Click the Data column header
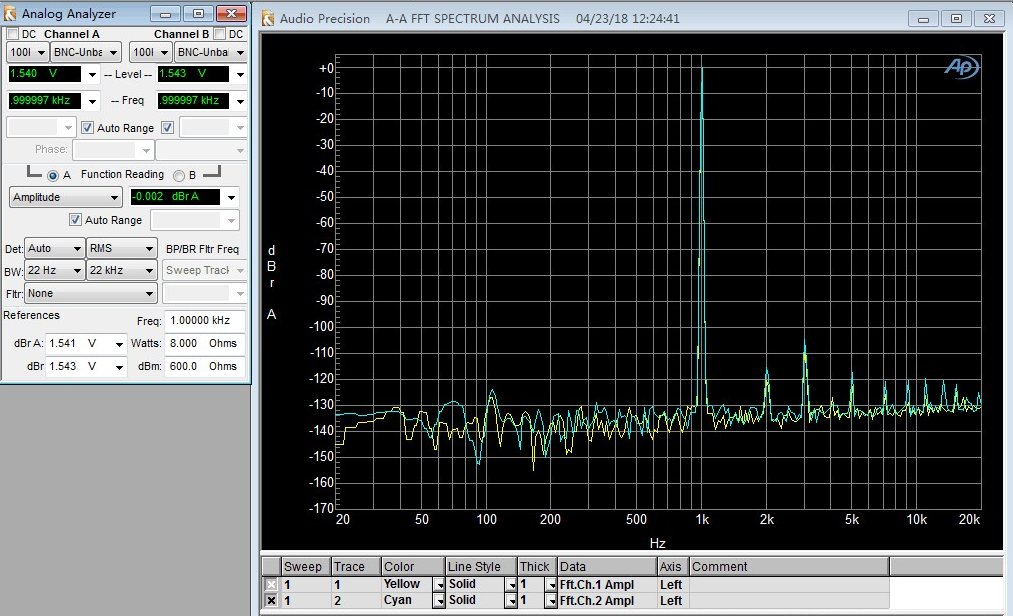Image resolution: width=1013 pixels, height=616 pixels. point(607,566)
